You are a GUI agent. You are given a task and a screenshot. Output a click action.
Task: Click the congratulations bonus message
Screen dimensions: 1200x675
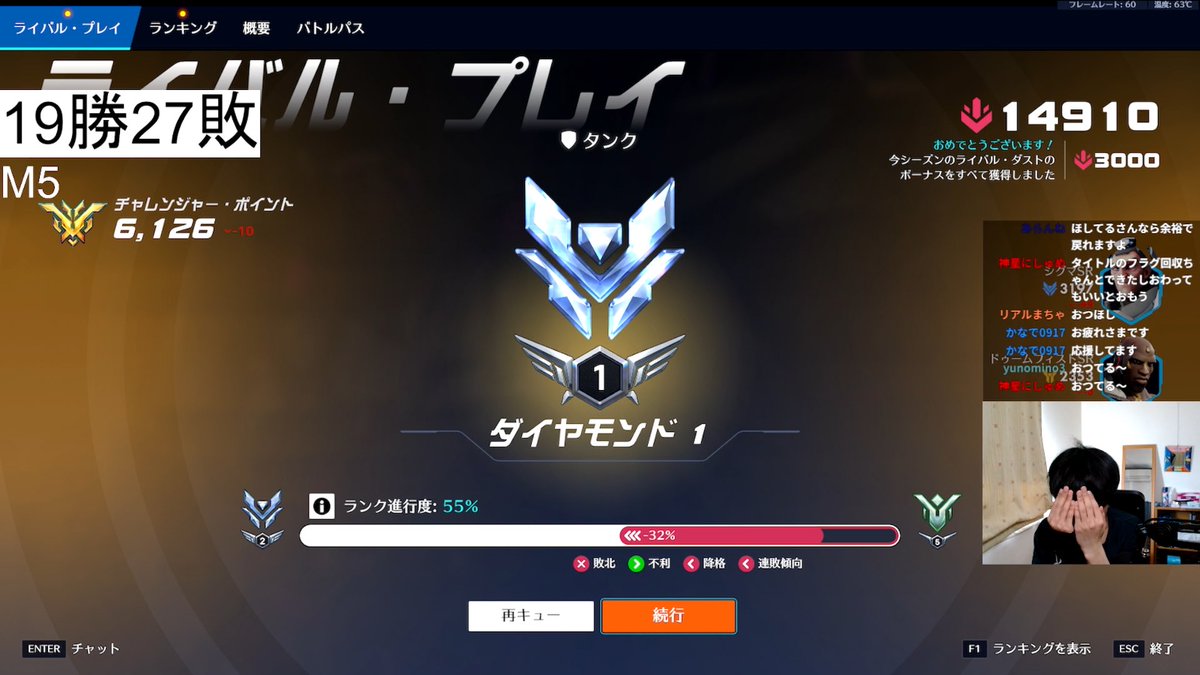(972, 160)
